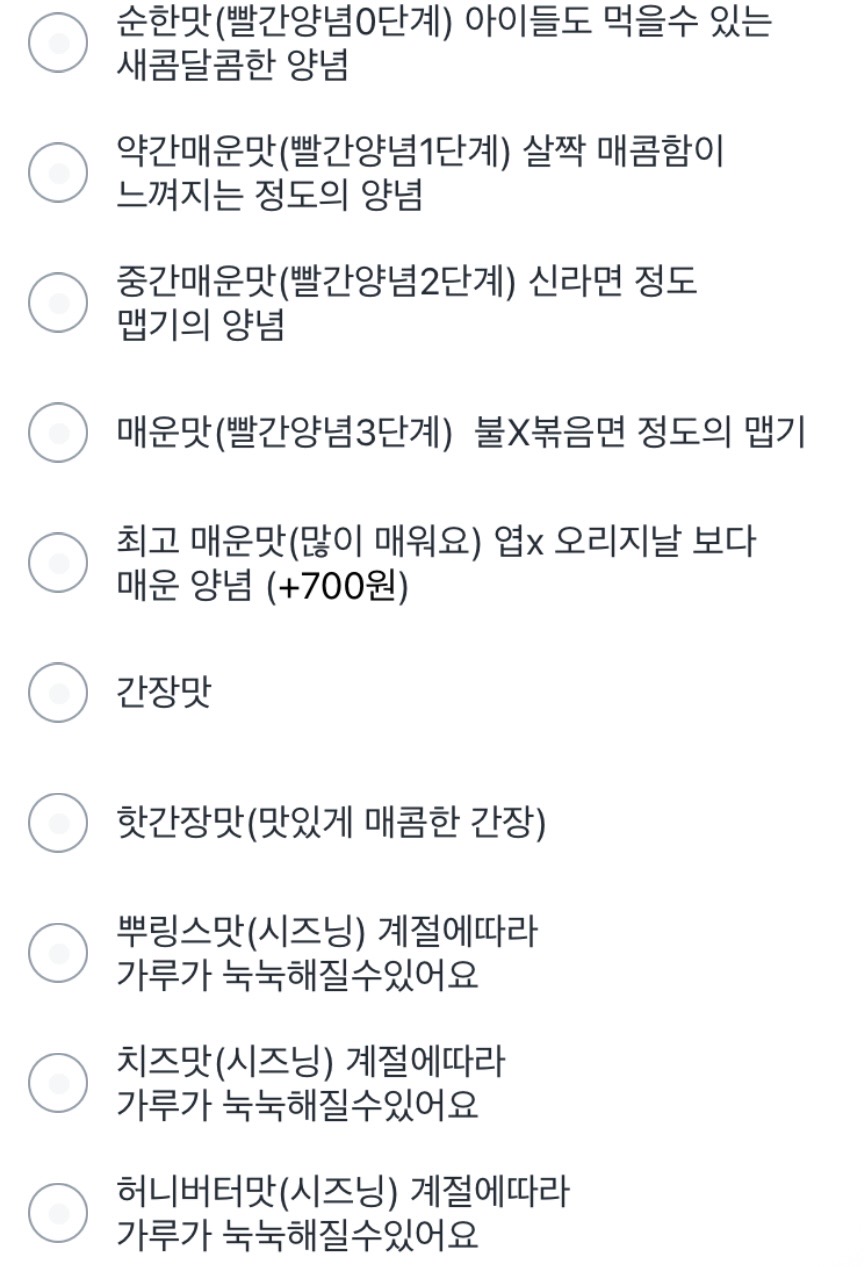Tap the 핫간장맛(맛있게 매콤한 간장) label

331,823
